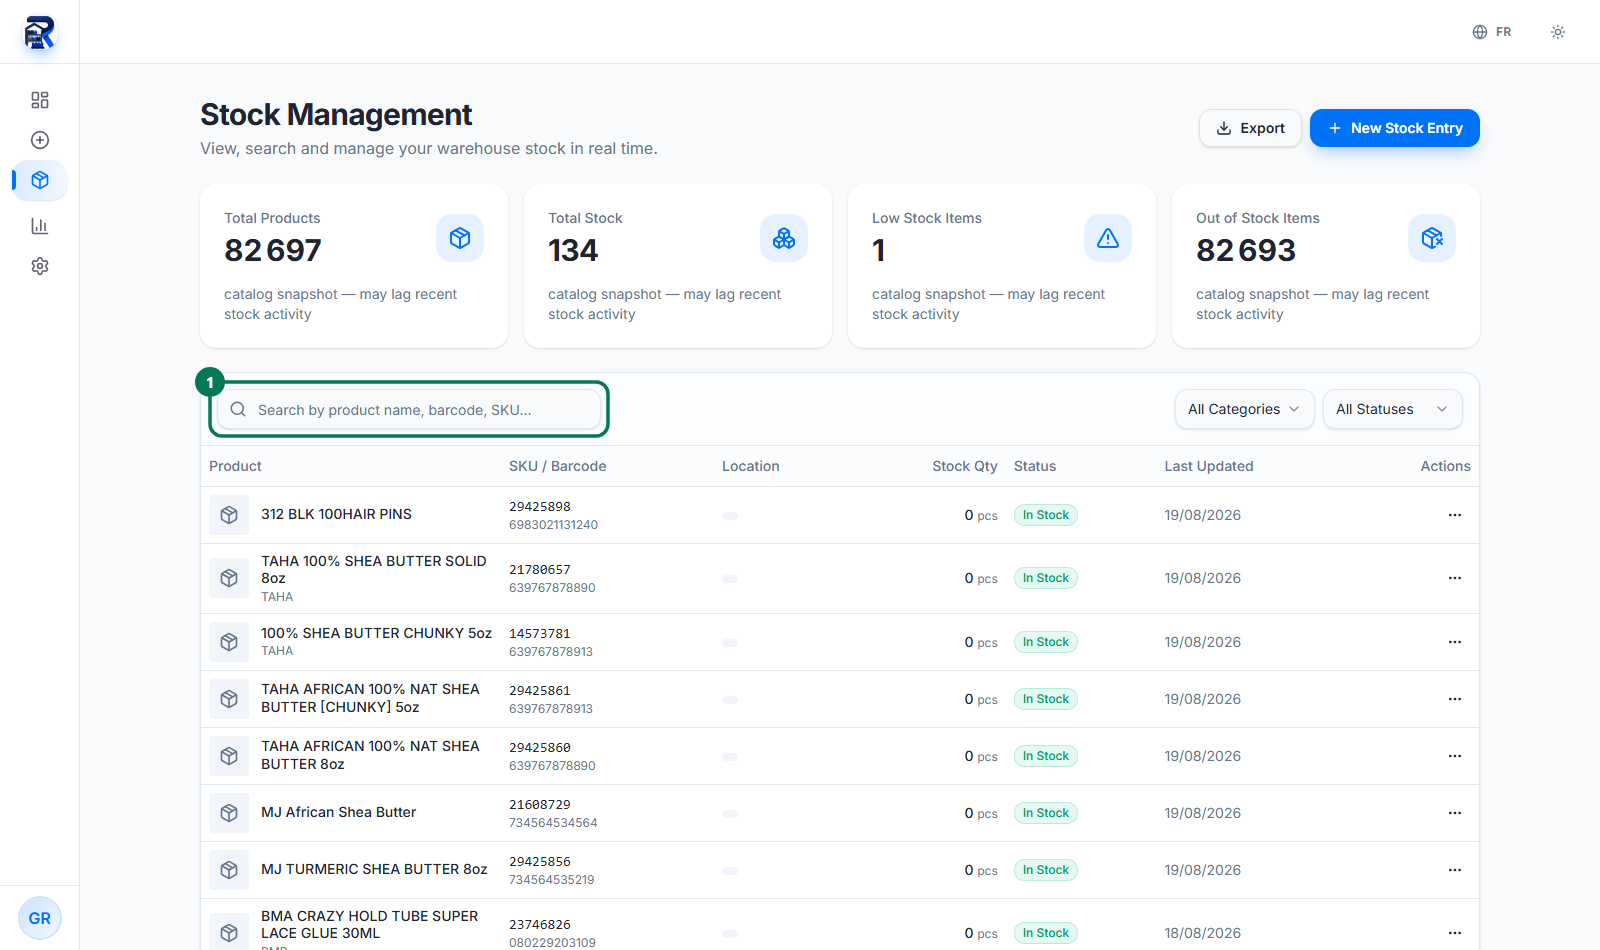Open the All Categories dropdown
This screenshot has height=950, width=1600.
tap(1244, 409)
